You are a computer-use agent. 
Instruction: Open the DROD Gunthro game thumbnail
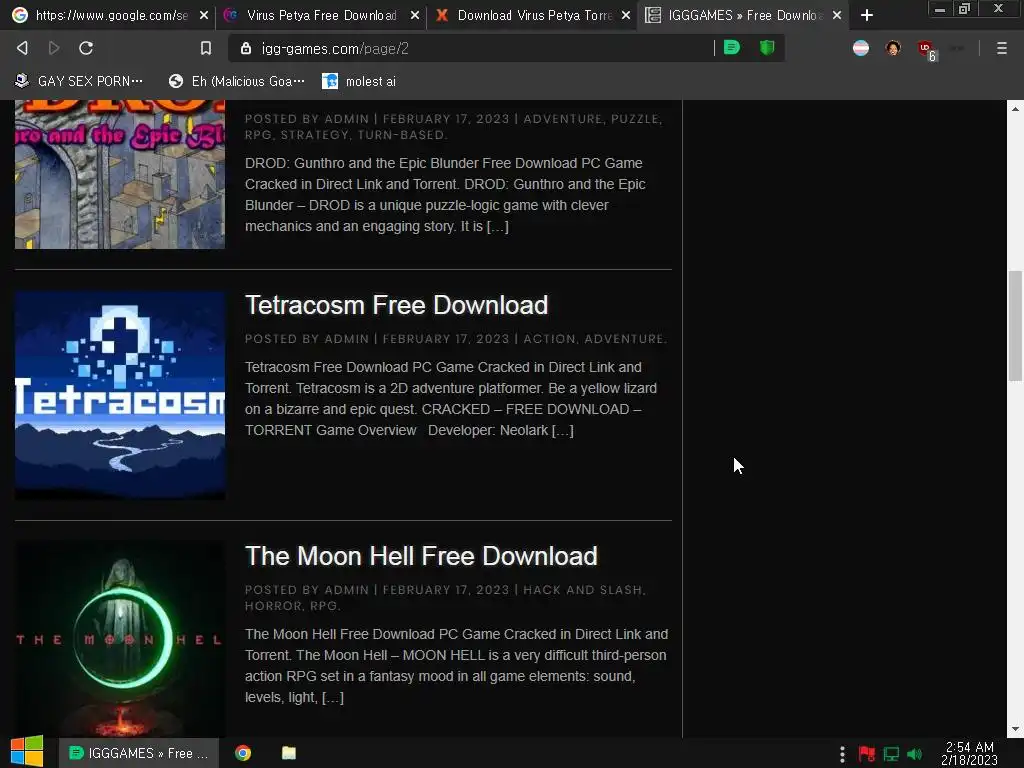(120, 174)
